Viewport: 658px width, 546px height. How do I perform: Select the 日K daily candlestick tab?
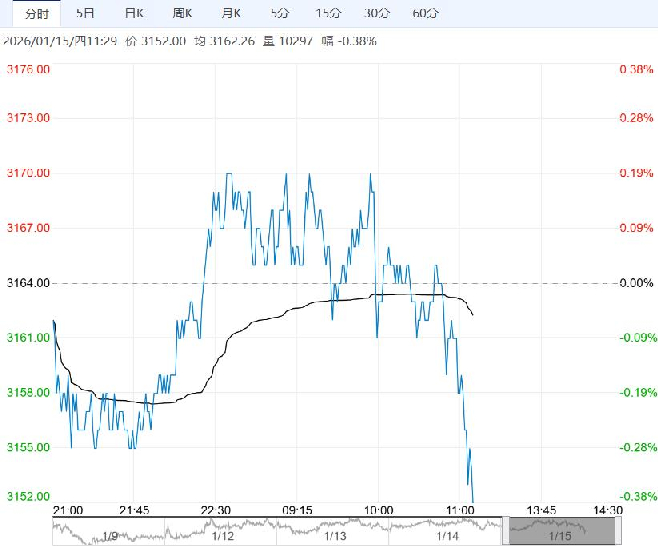click(x=134, y=13)
